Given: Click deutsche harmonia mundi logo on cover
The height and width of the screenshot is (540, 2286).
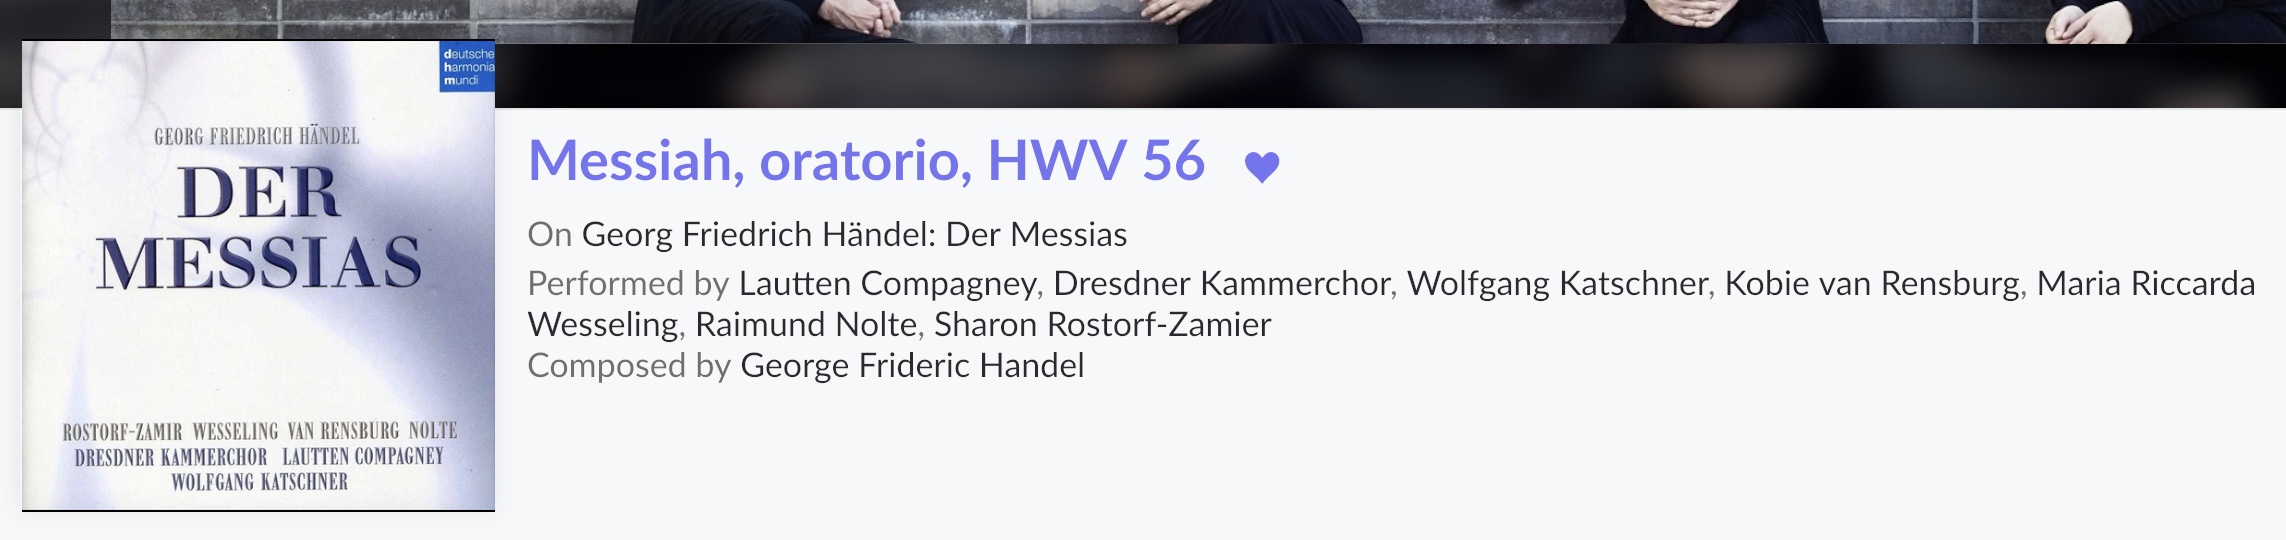Looking at the screenshot, I should tap(467, 67).
